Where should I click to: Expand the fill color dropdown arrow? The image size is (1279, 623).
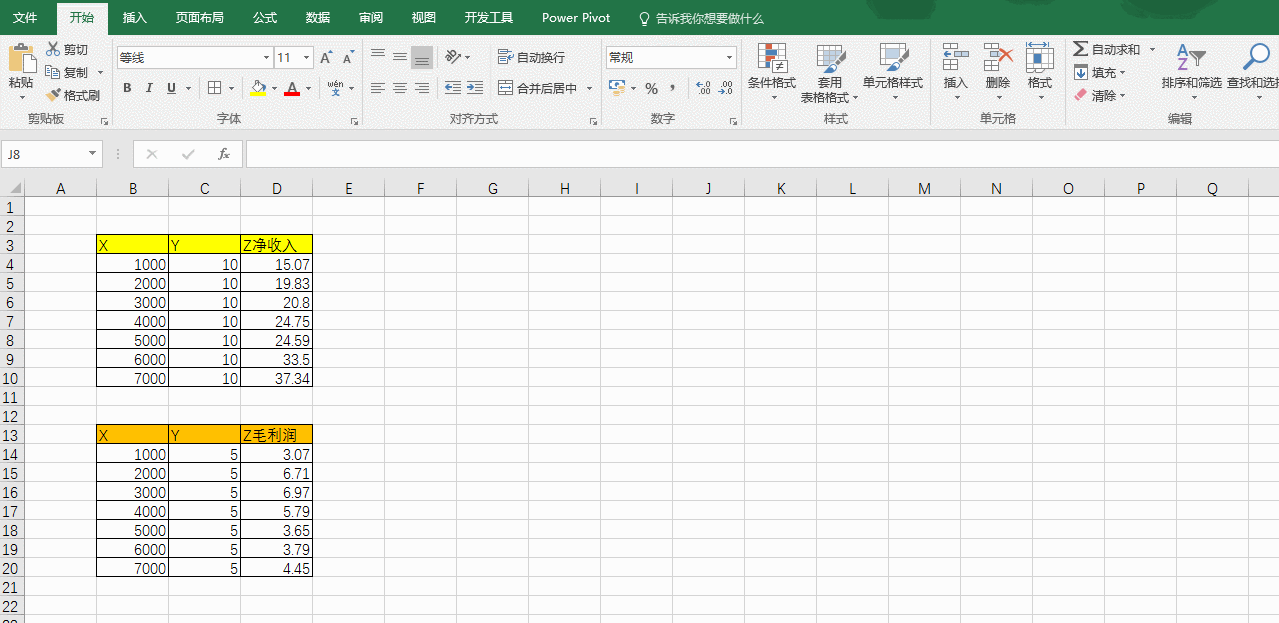pos(274,88)
